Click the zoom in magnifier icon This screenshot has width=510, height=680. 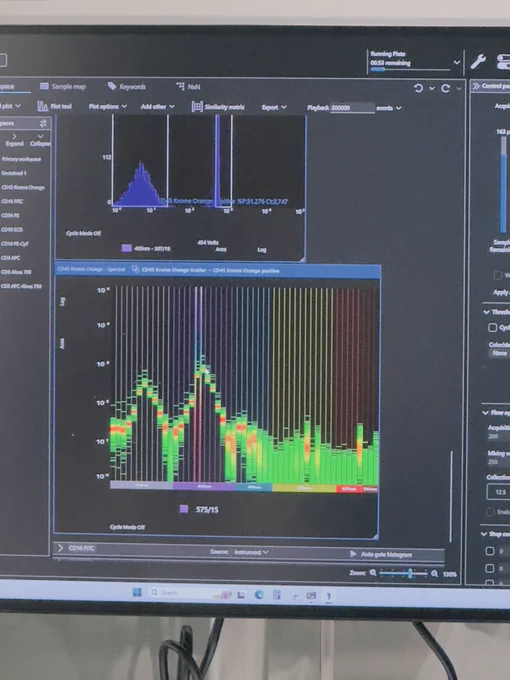pos(435,573)
